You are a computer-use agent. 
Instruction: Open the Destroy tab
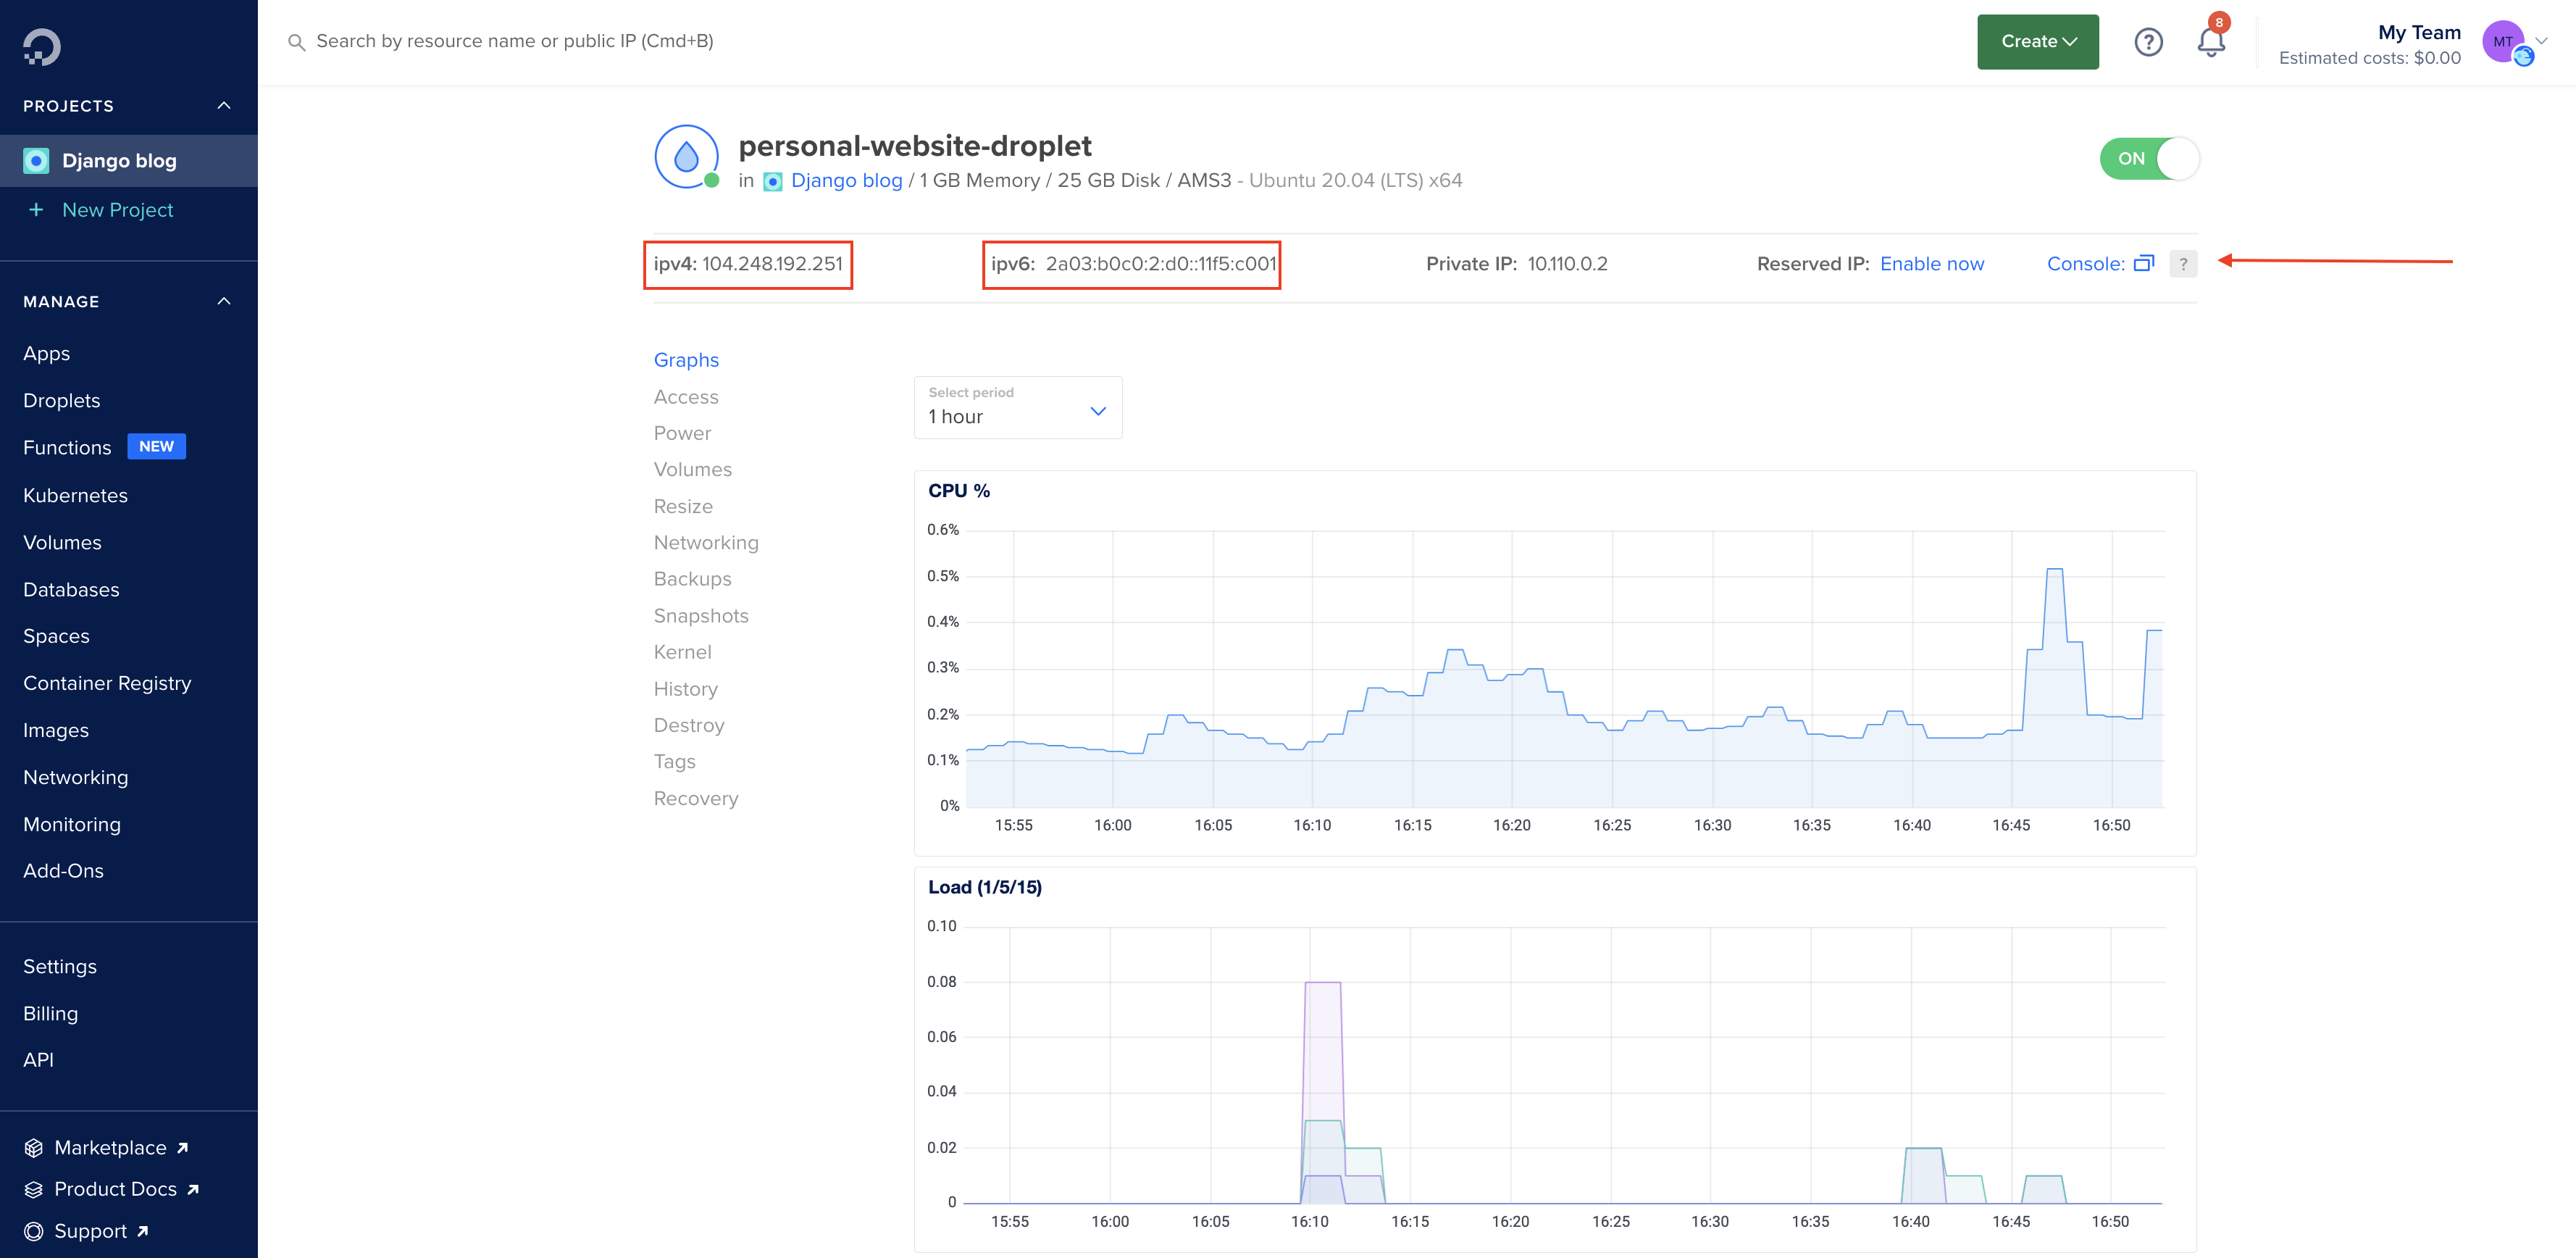(688, 725)
